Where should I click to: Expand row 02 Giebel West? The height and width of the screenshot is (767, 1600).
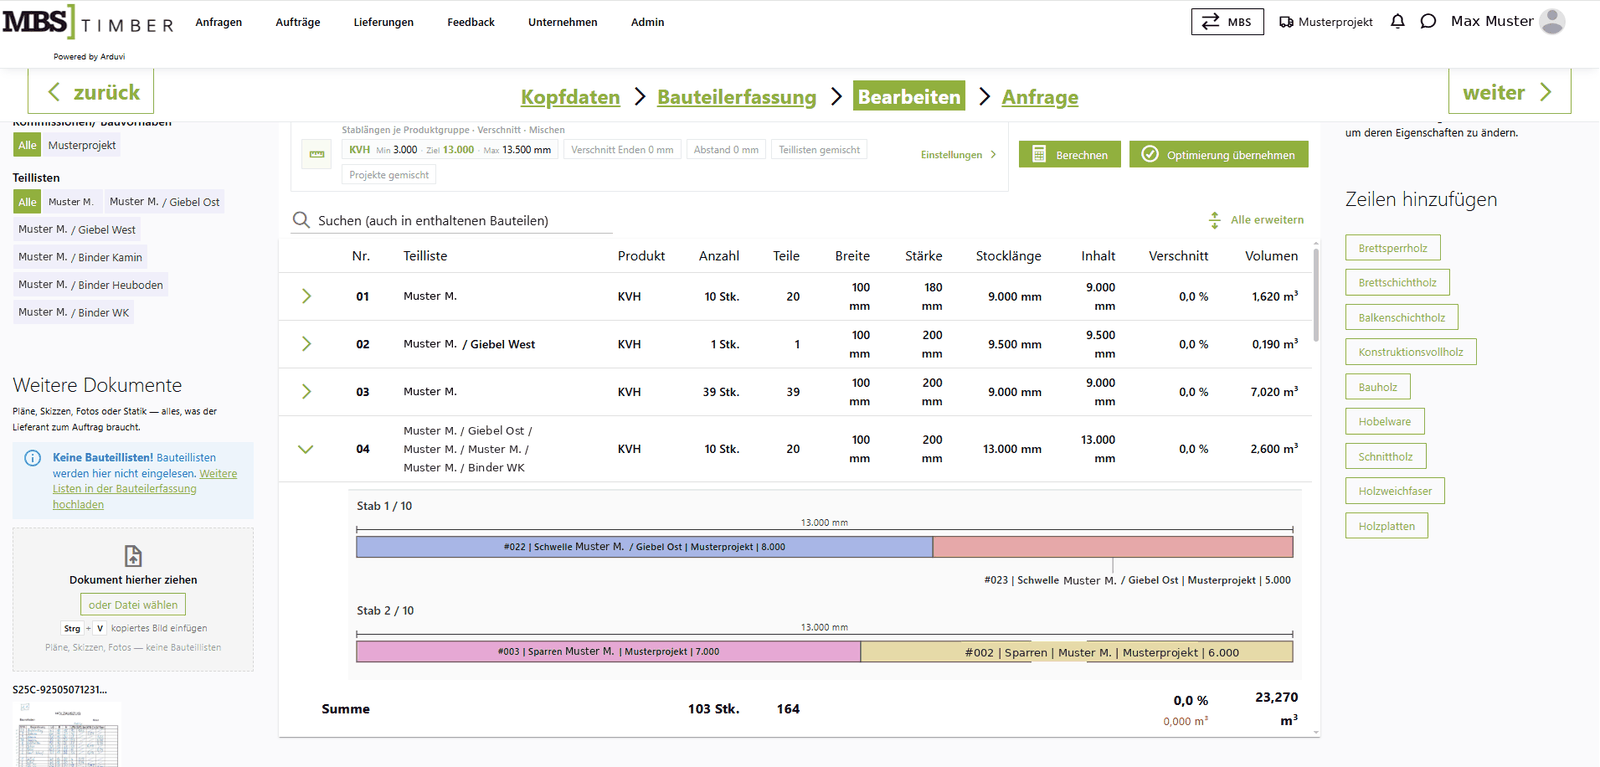(x=306, y=344)
